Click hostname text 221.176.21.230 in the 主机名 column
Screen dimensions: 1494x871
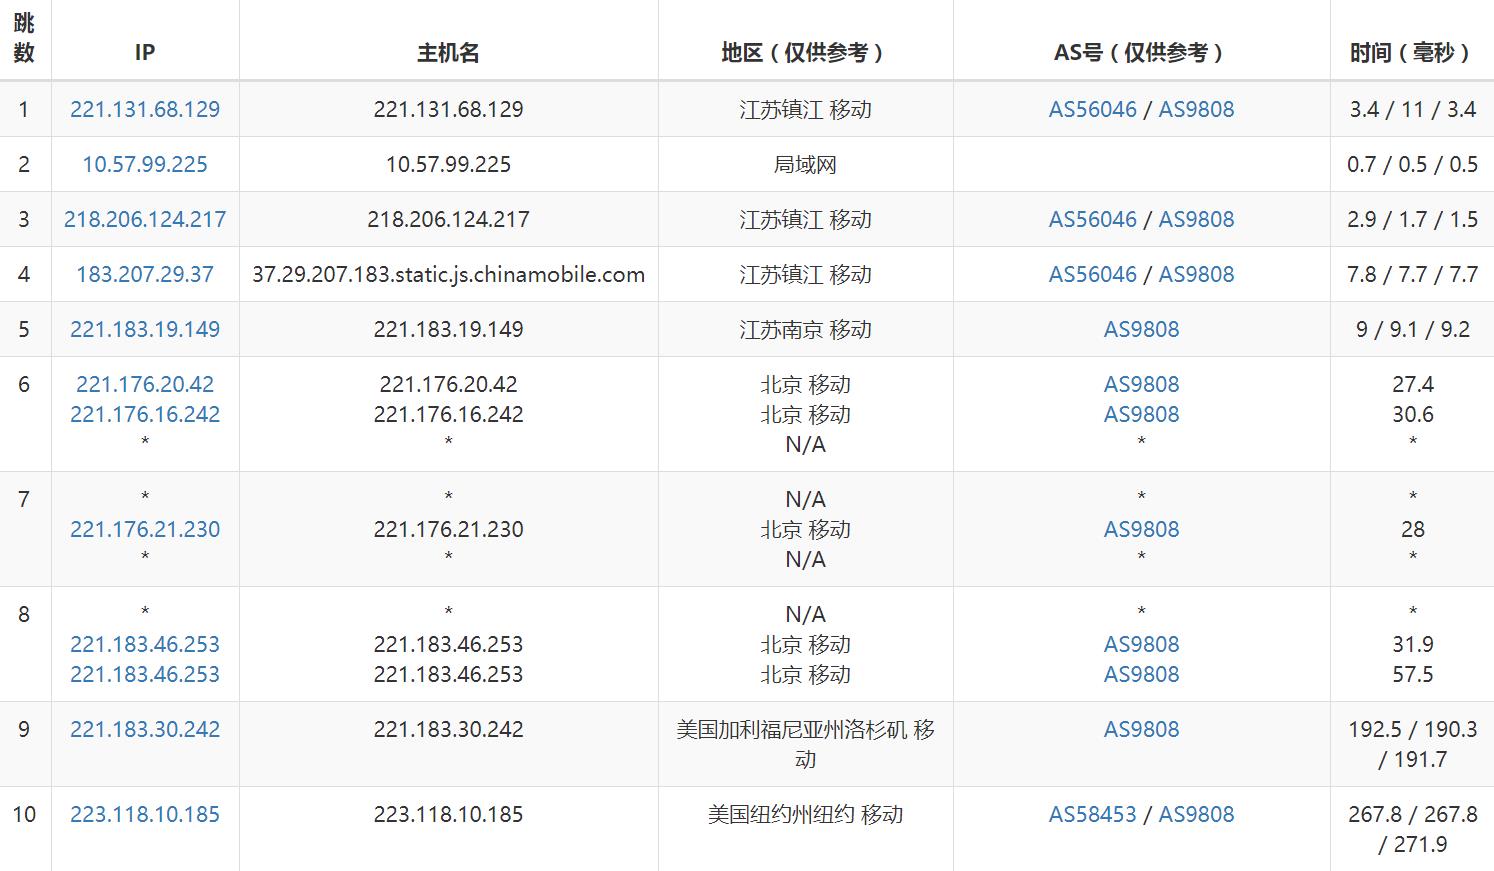click(448, 529)
